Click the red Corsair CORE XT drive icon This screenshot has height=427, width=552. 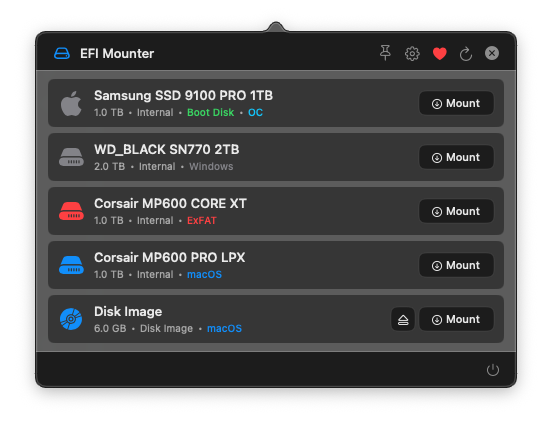71,211
